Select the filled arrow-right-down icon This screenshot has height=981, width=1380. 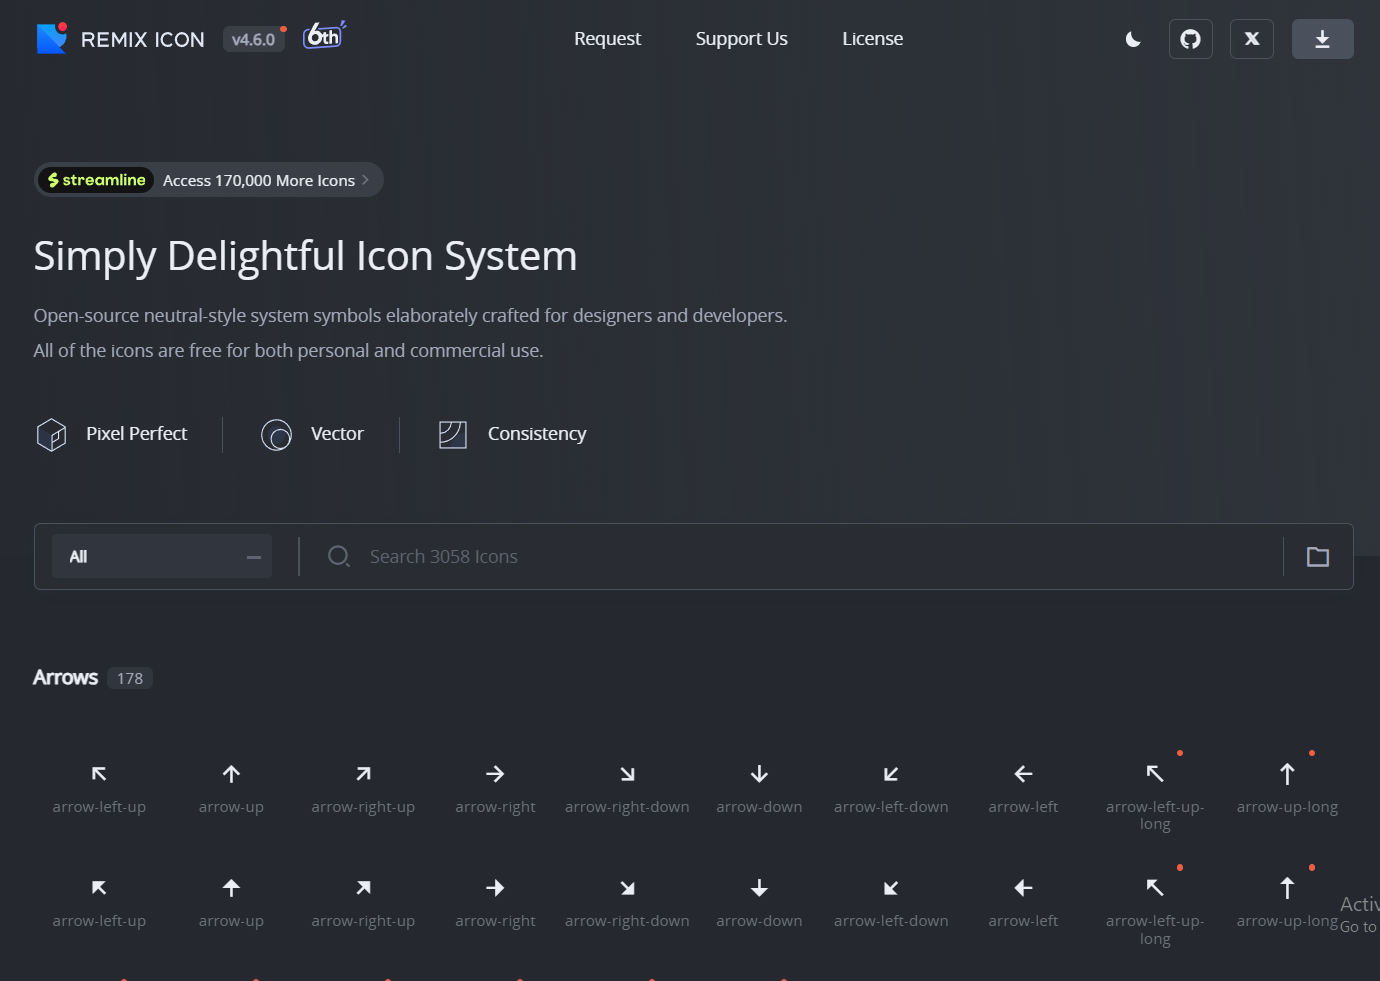tap(627, 888)
